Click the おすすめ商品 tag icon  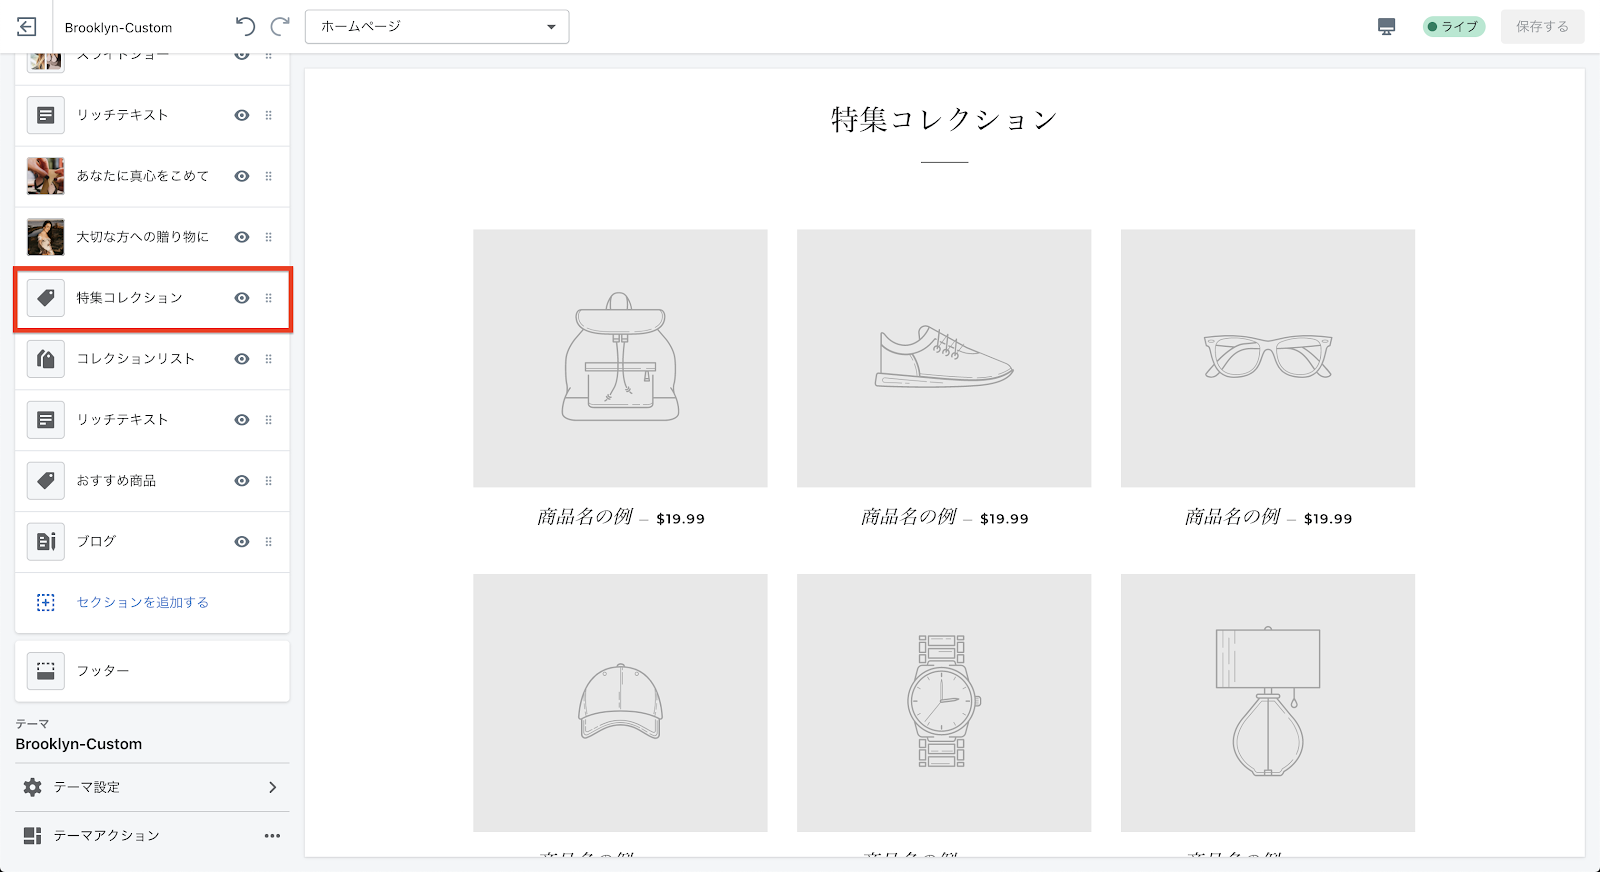(46, 481)
